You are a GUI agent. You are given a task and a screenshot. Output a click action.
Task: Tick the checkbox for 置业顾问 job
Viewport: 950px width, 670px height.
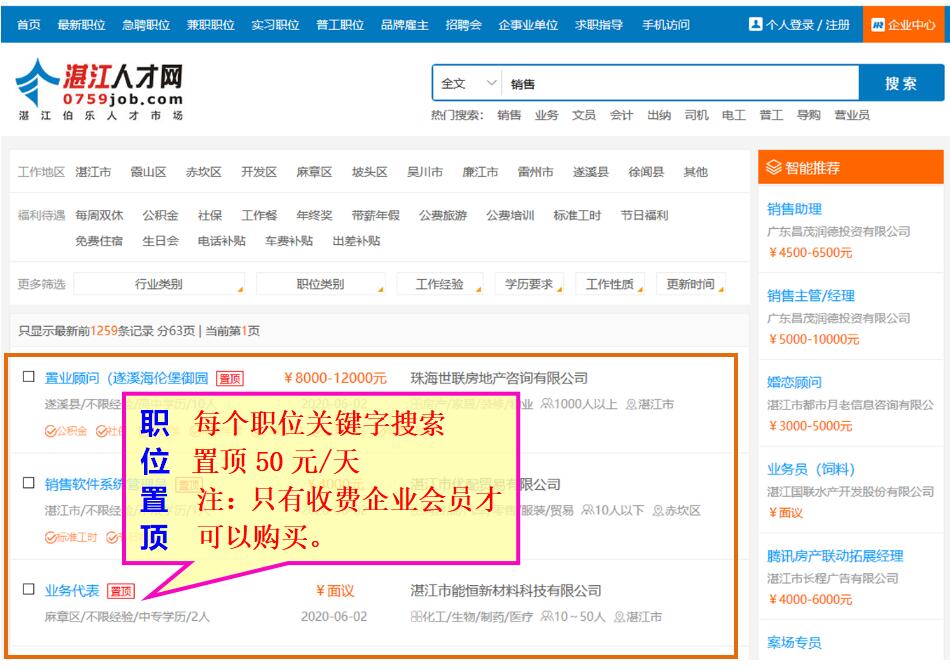29,378
